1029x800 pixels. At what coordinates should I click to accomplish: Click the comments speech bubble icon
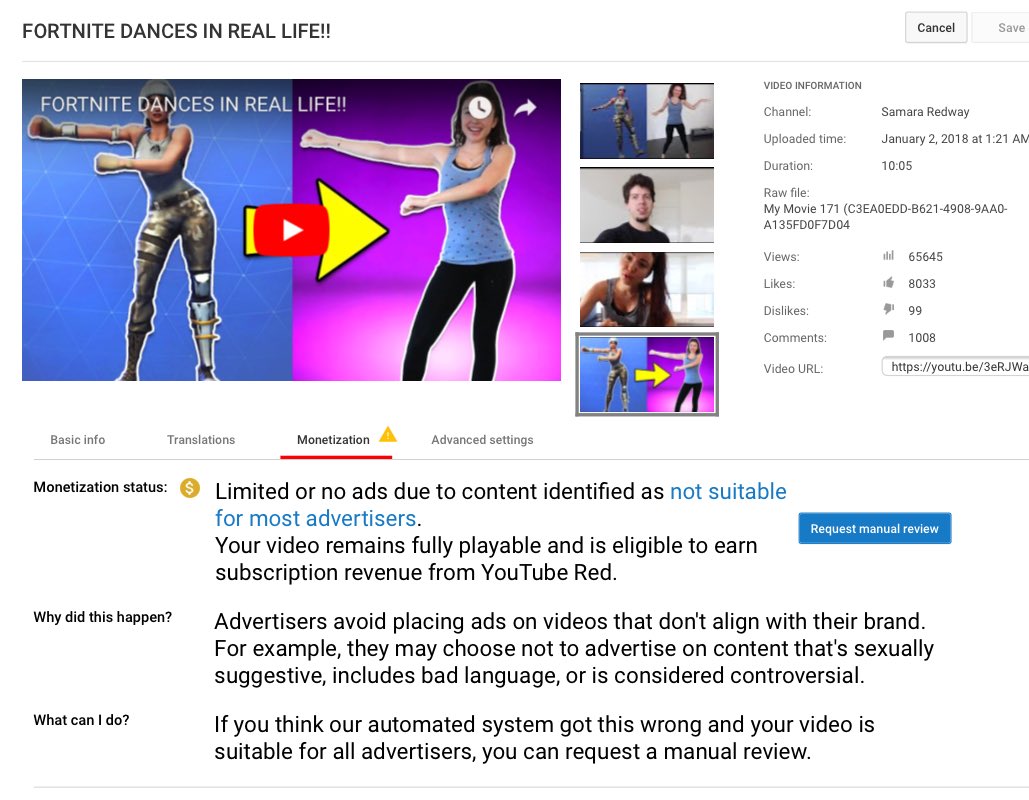[x=888, y=336]
